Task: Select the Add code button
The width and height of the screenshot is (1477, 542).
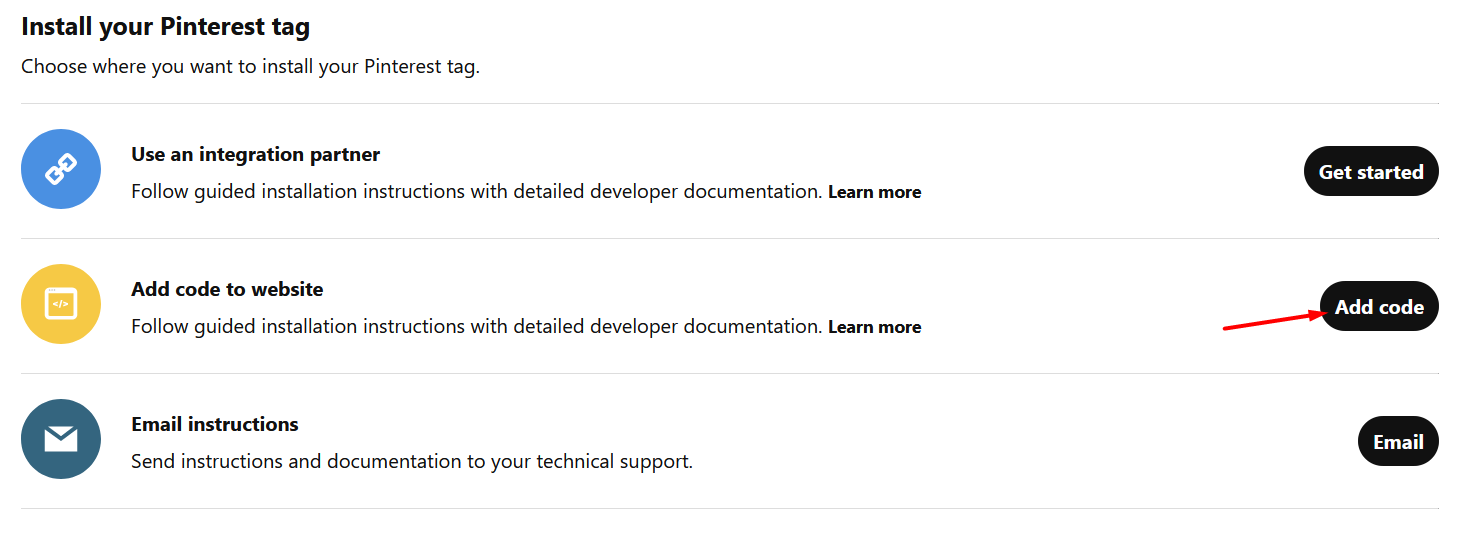Action: [1379, 307]
